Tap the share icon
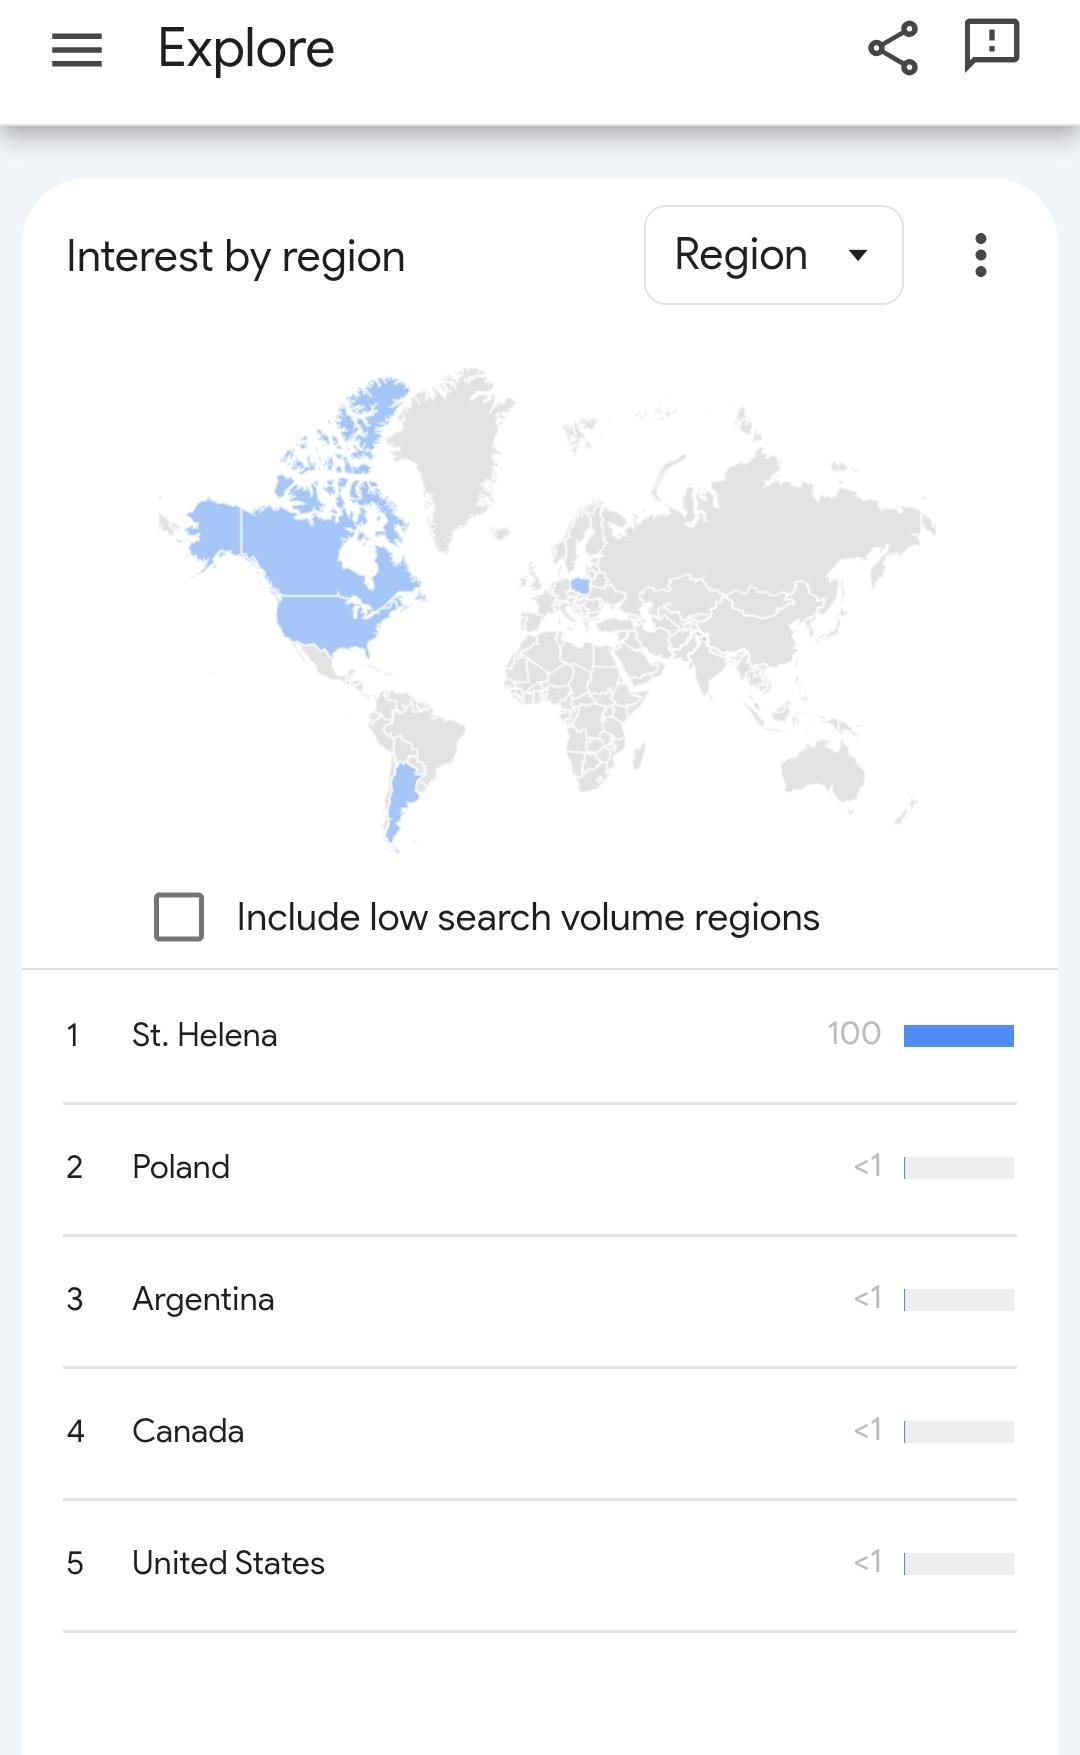Viewport: 1080px width, 1755px height. click(x=892, y=48)
